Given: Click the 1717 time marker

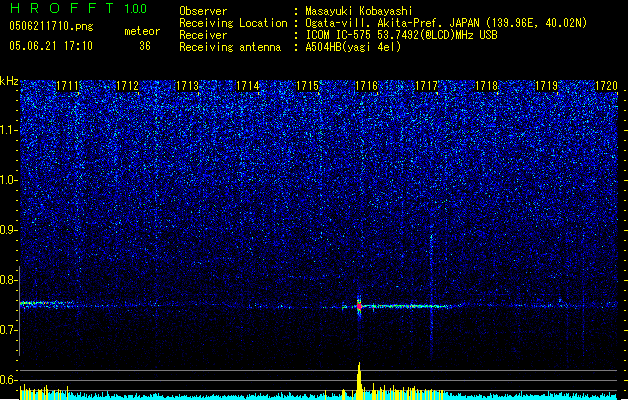Looking at the screenshot, I should pos(426,86).
